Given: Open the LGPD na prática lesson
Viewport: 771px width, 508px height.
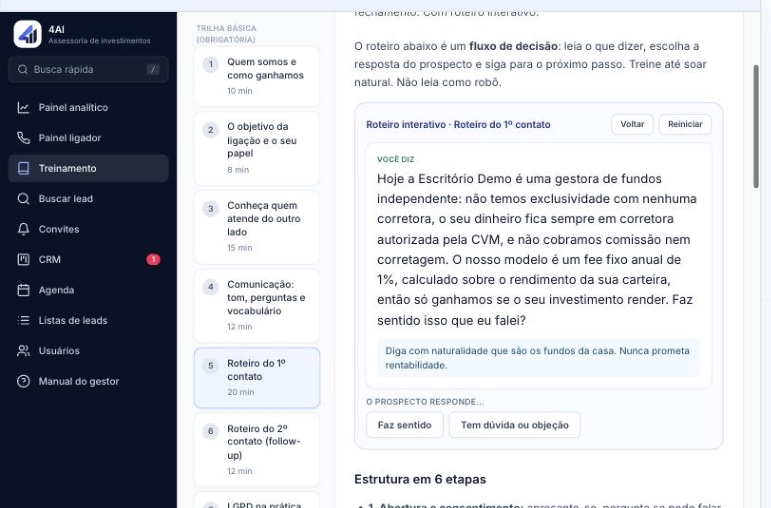Looking at the screenshot, I should coord(257,500).
